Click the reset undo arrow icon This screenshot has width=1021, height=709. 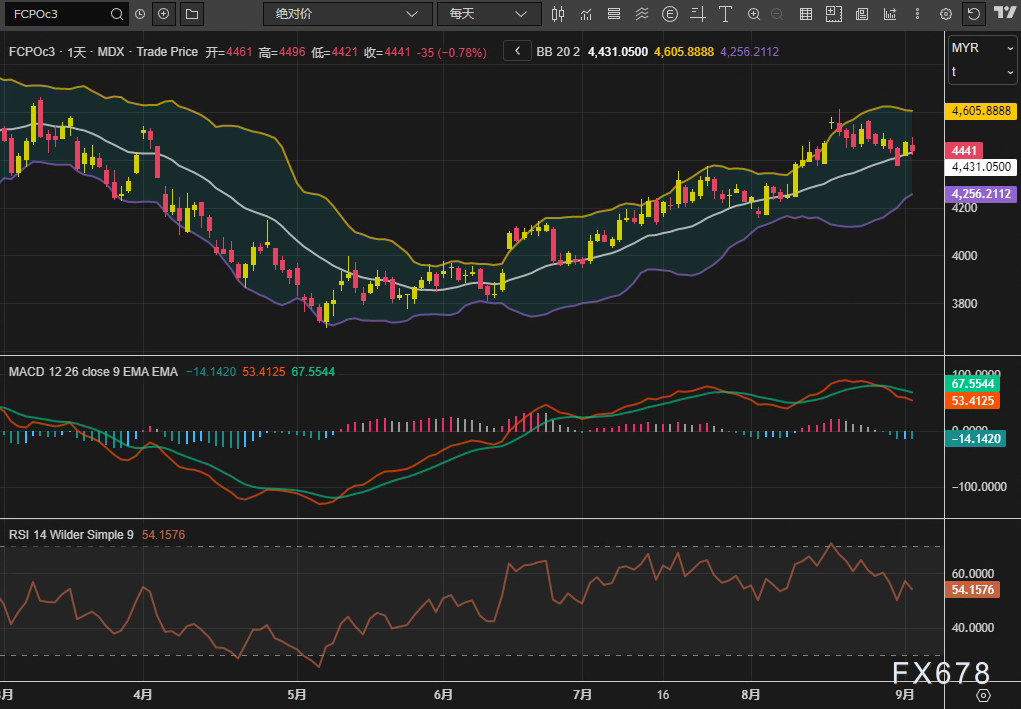973,14
